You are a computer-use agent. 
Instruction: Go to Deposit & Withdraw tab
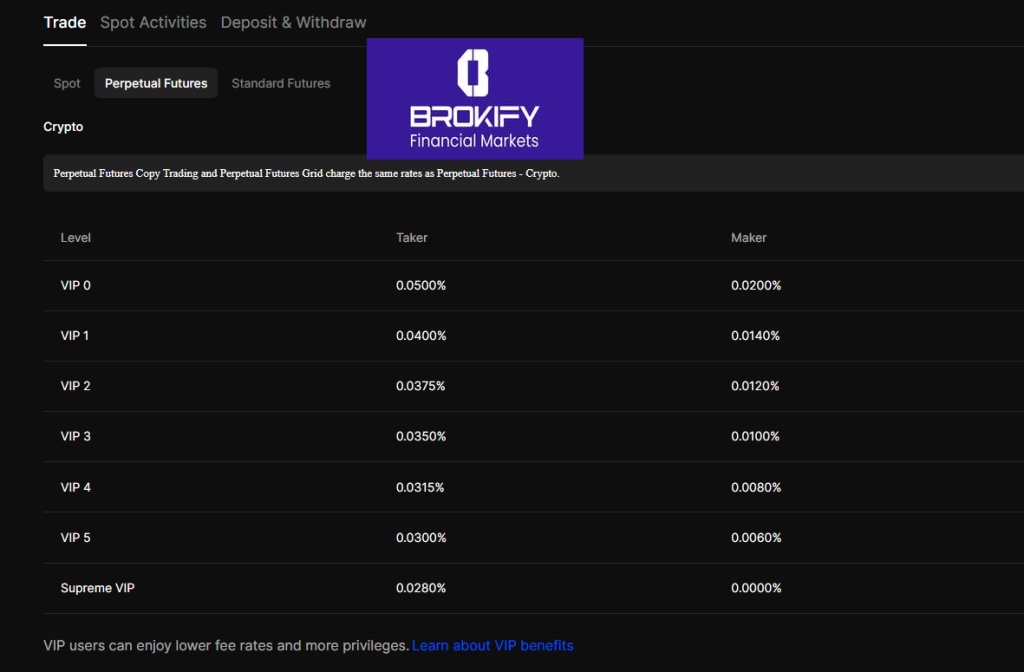[x=293, y=22]
